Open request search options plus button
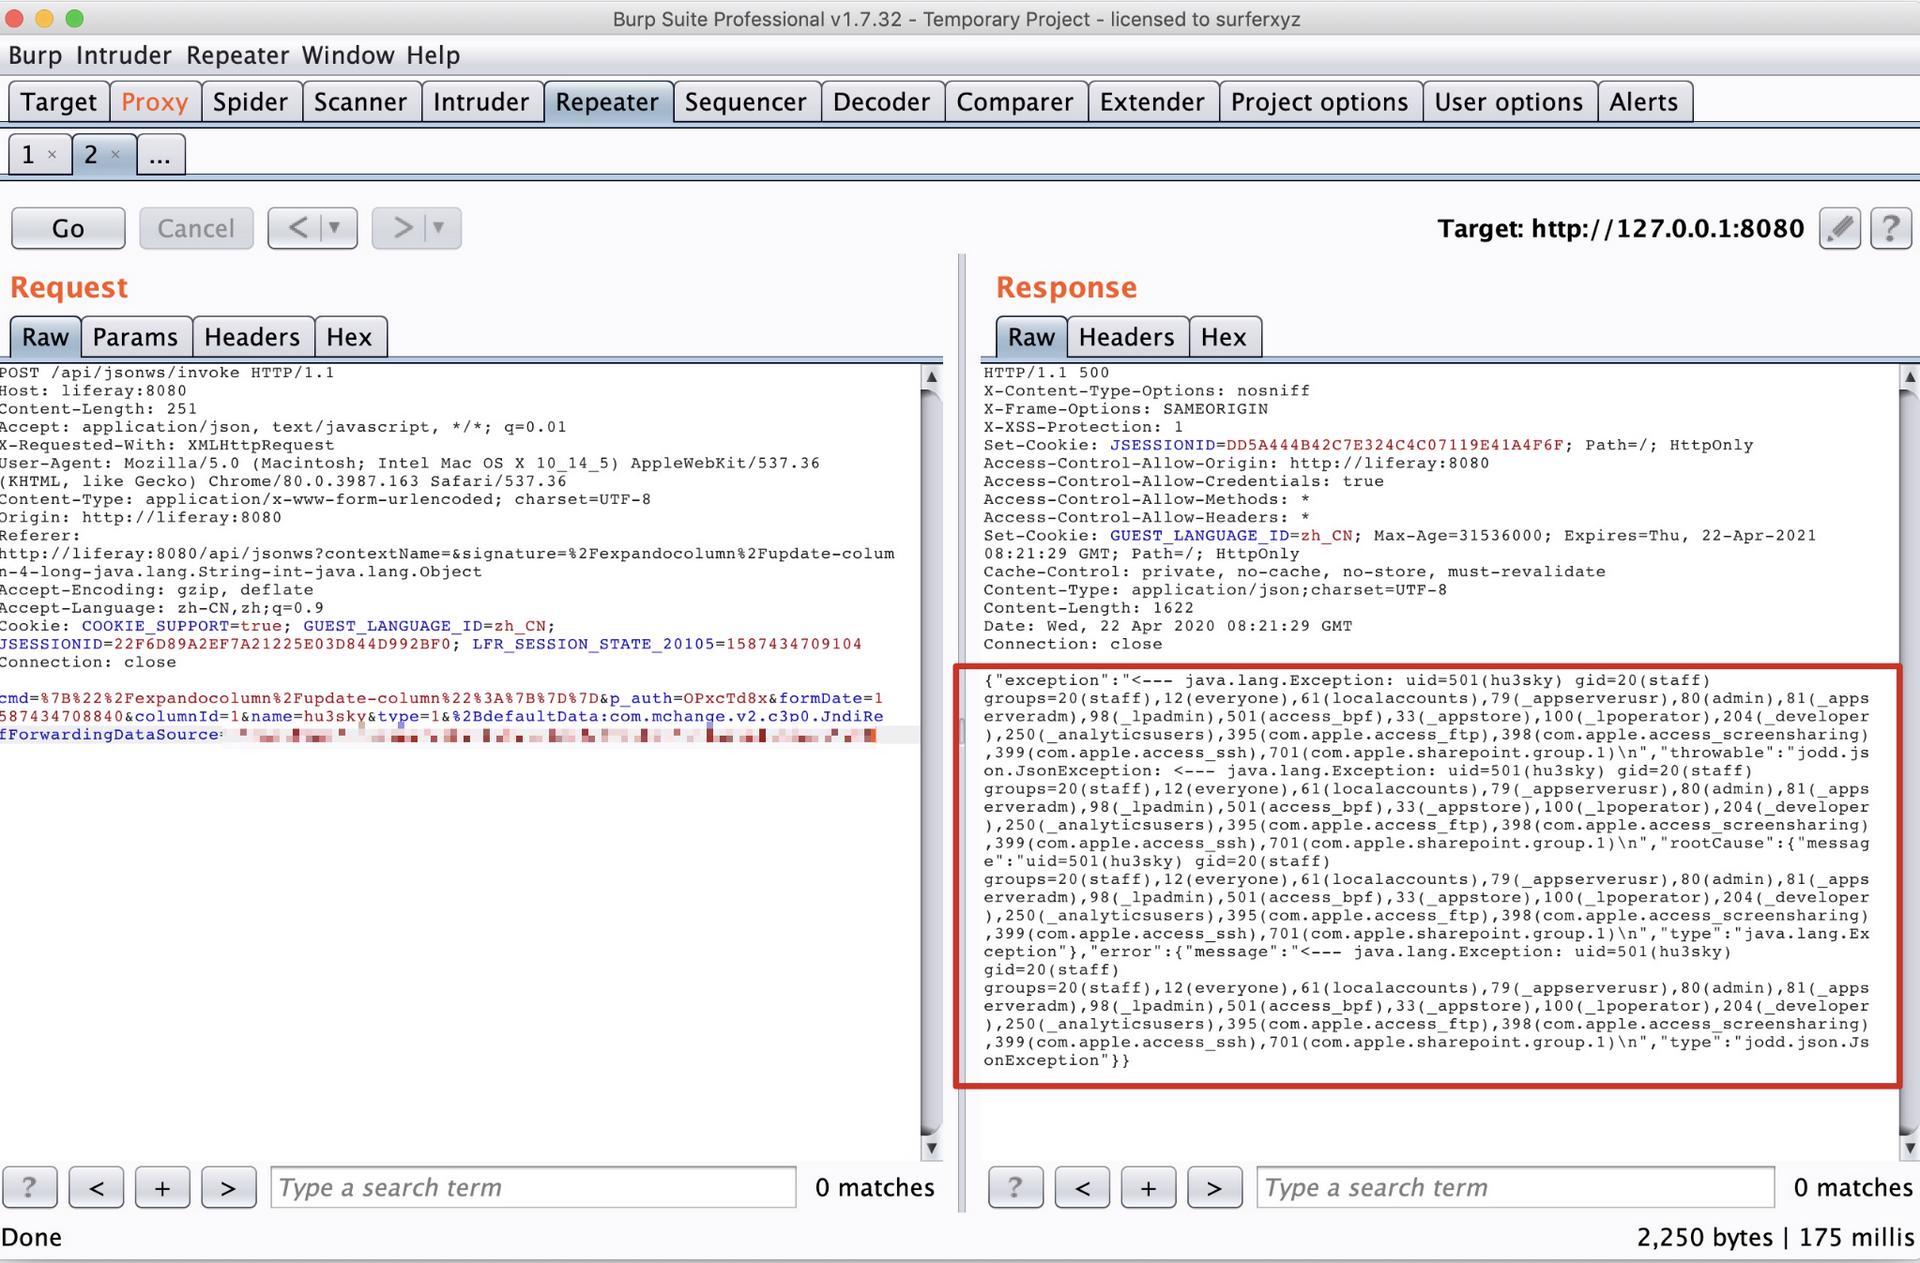The height and width of the screenshot is (1263, 1920). click(x=162, y=1187)
